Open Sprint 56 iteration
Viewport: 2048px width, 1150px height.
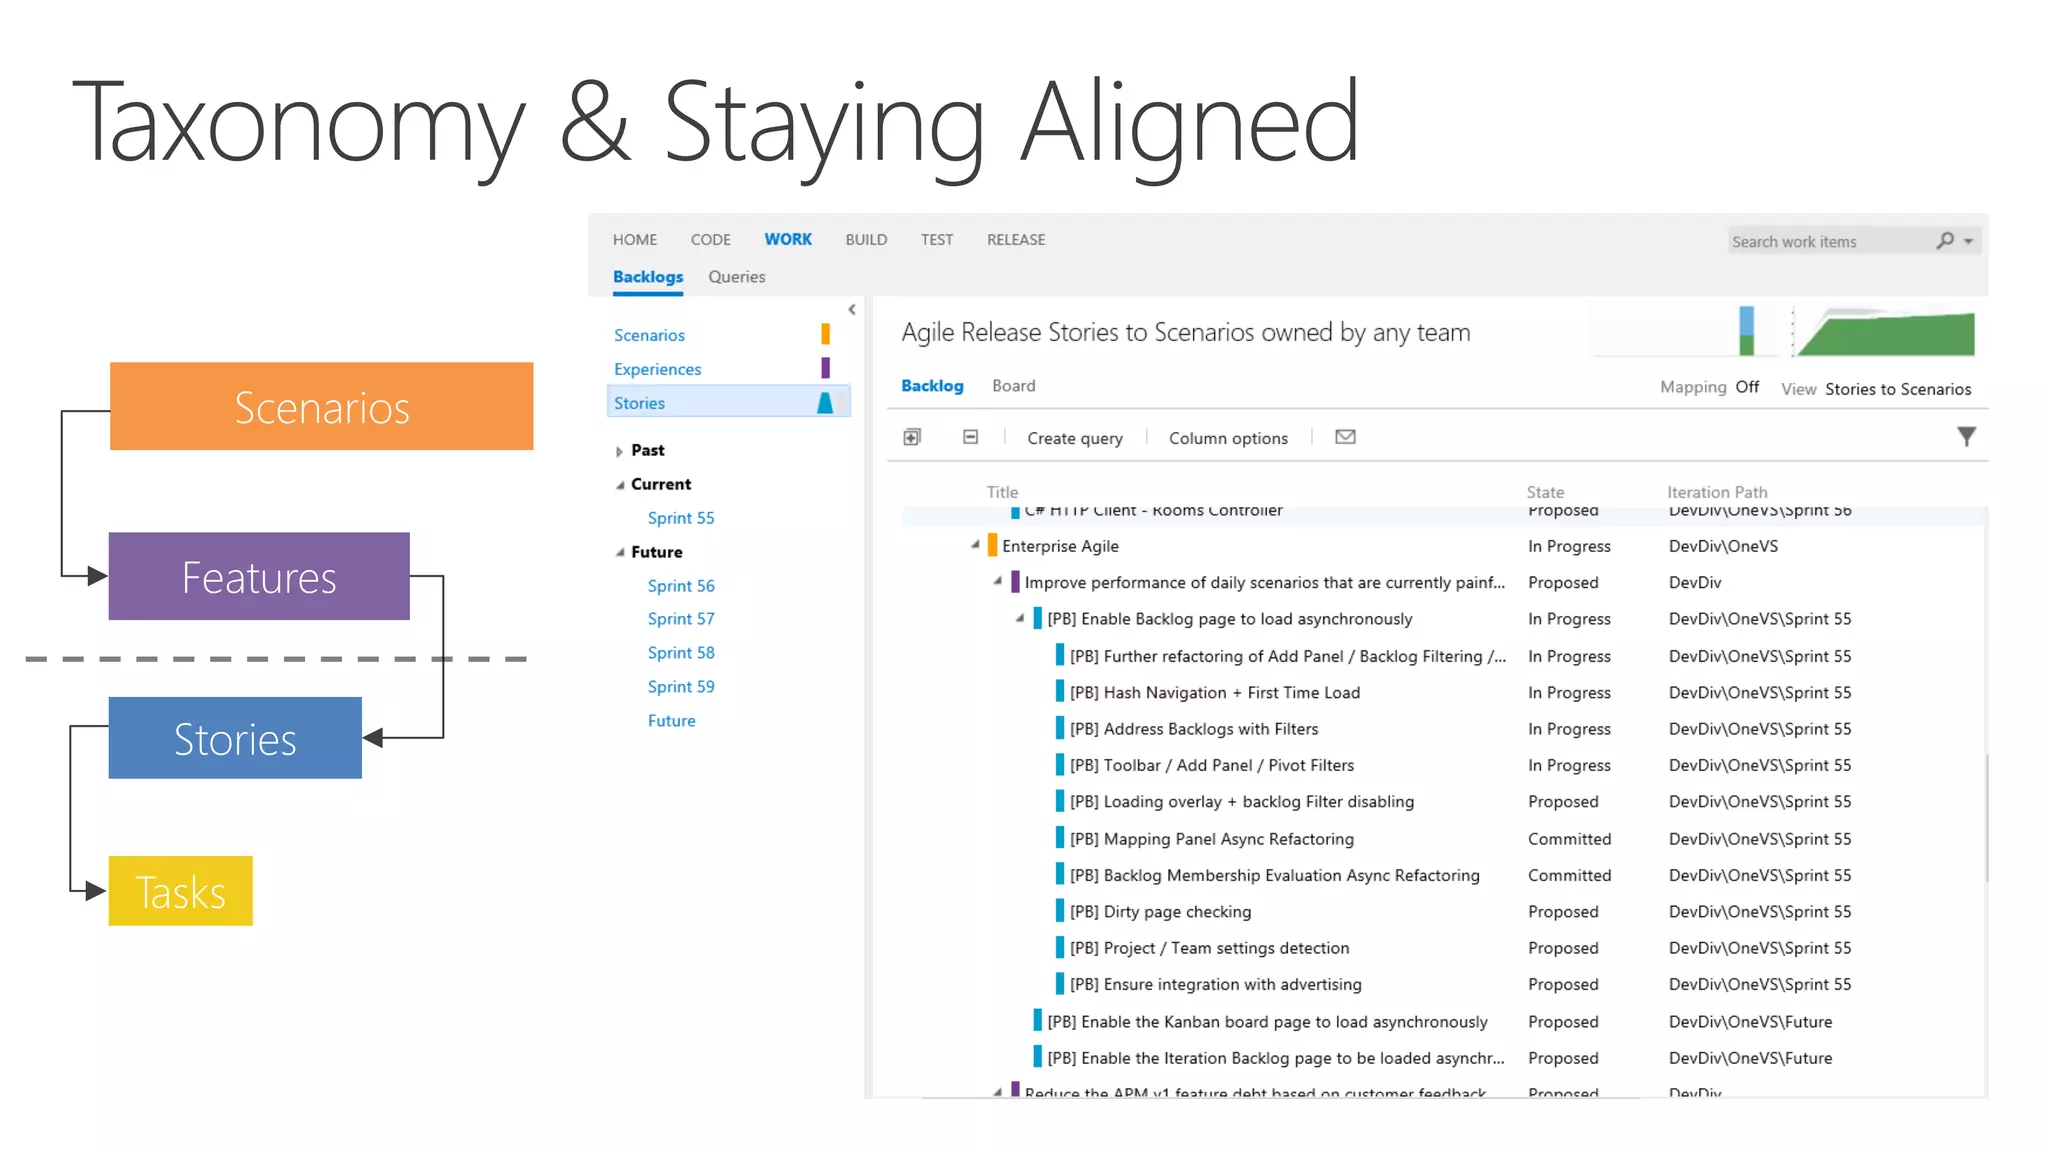tap(681, 586)
